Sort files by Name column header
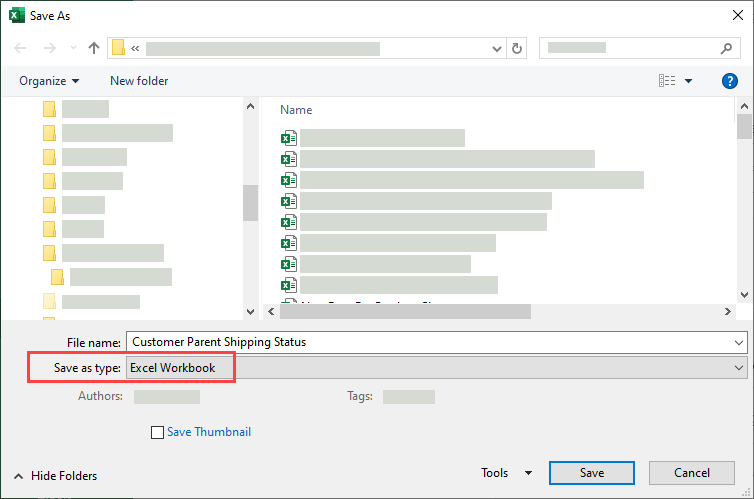This screenshot has height=499, width=754. 296,110
